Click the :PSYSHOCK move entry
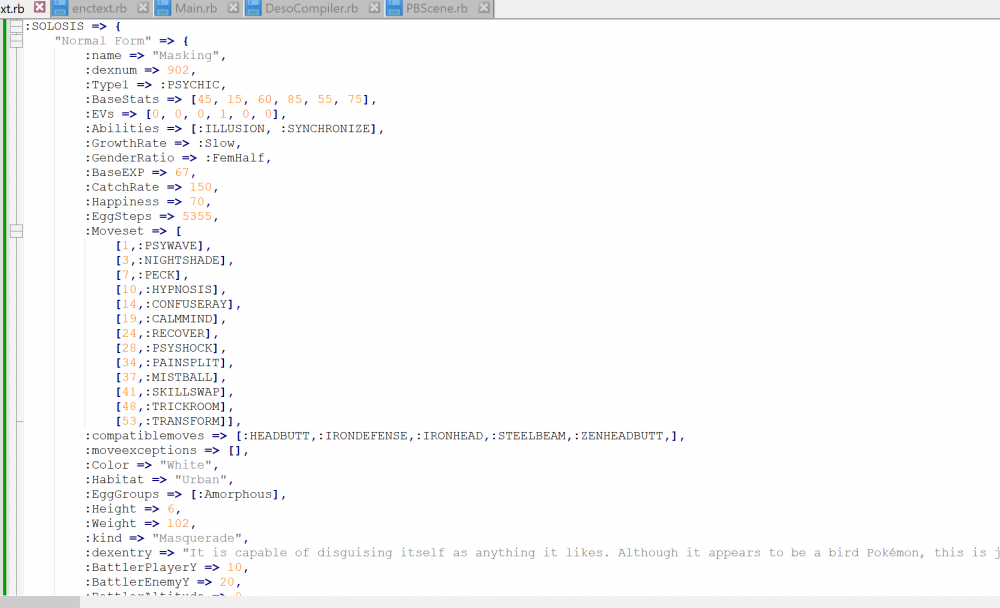 tap(170, 348)
